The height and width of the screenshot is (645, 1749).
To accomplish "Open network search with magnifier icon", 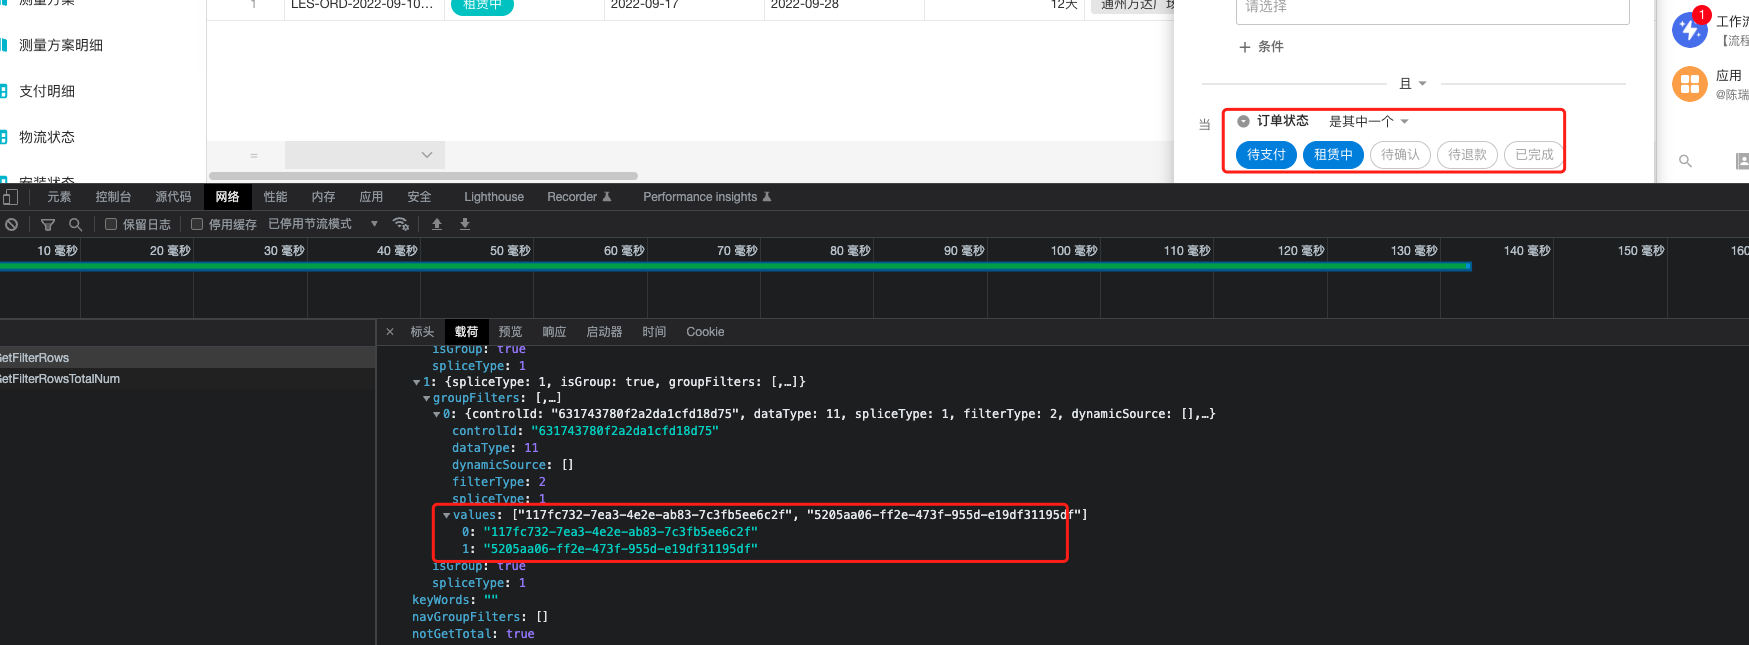I will pyautogui.click(x=75, y=224).
